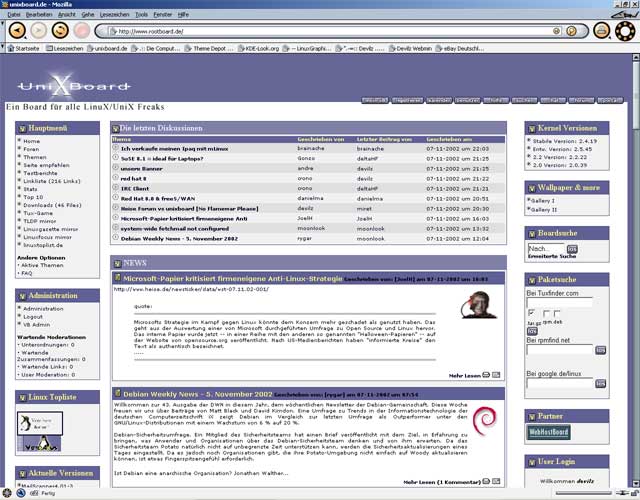This screenshot has width=640, height=500.
Task: Click the red Stop loading button
Action: (82, 31)
